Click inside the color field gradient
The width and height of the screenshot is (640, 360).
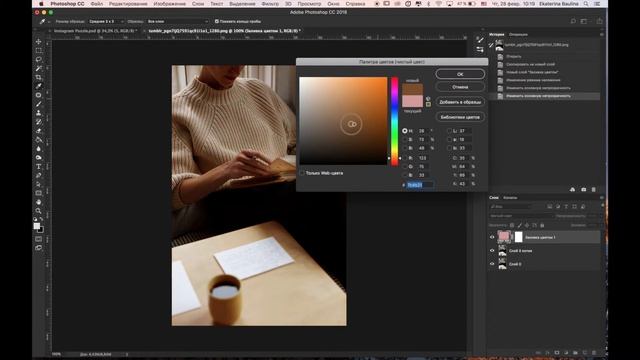click(343, 121)
